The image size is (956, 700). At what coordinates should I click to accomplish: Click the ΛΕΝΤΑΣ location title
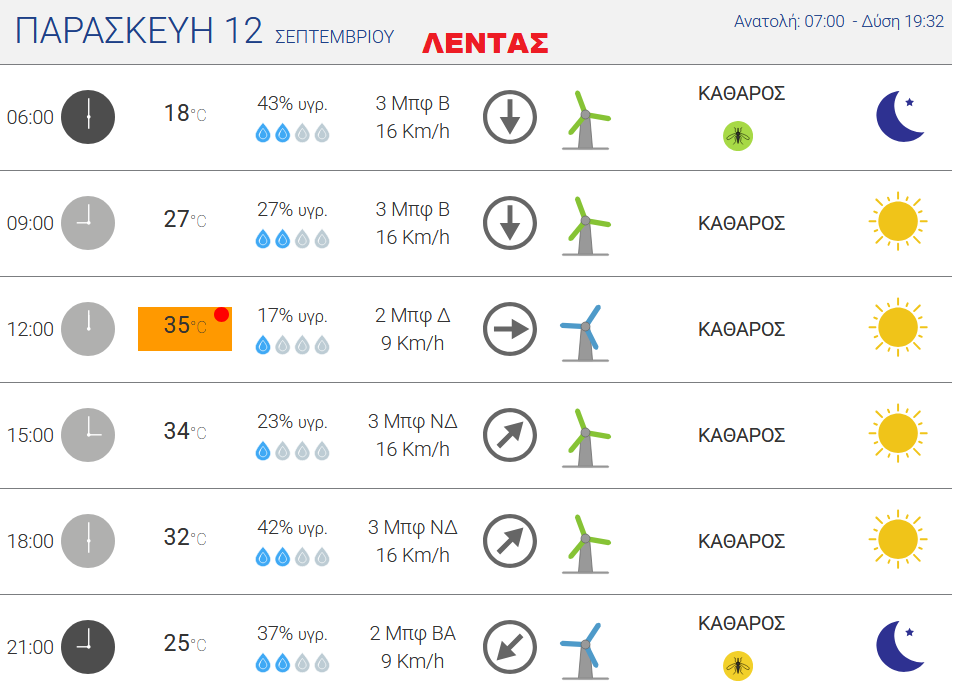[x=485, y=43]
